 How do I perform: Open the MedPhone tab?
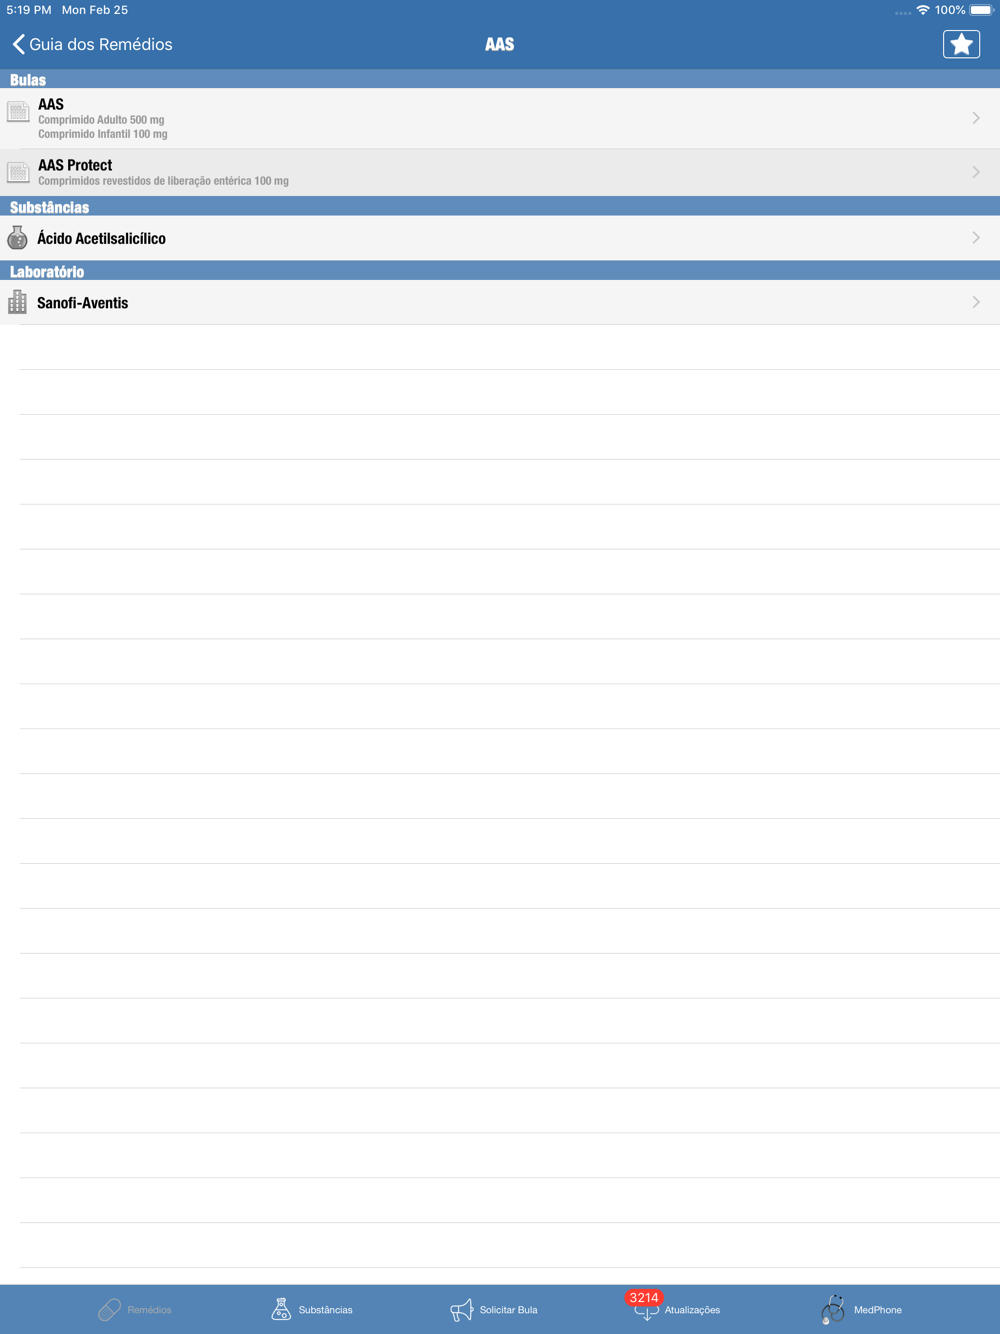(861, 1309)
